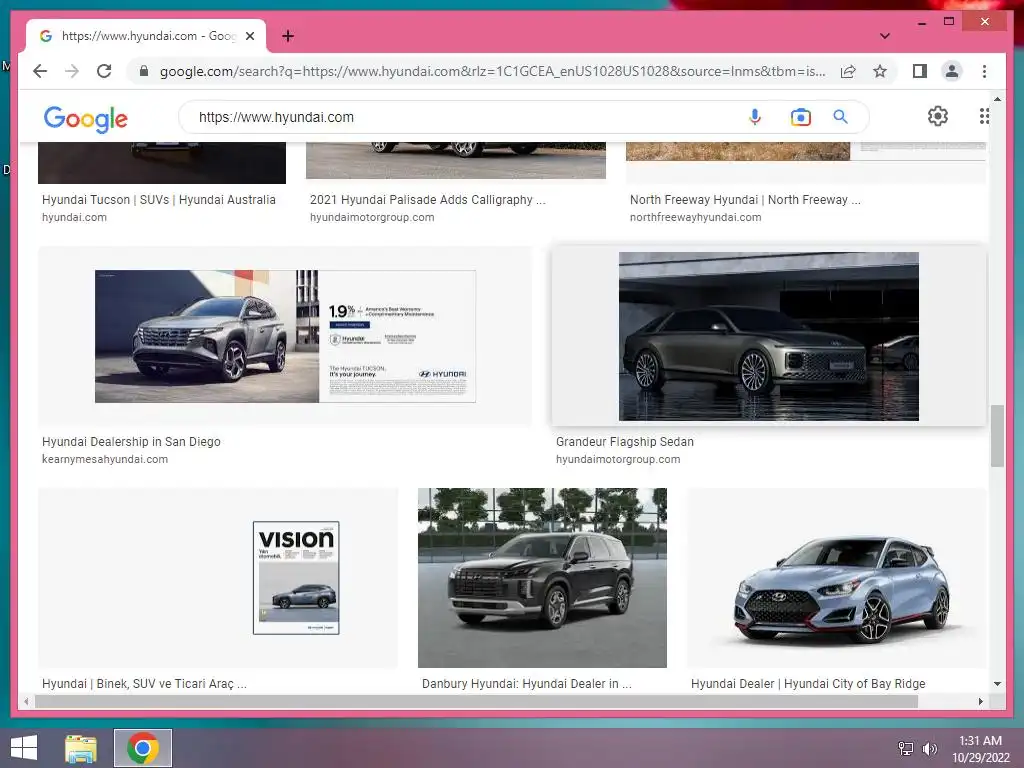Open the VISION magazine cover thumbnail
Viewport: 1024px width, 768px height.
296,578
